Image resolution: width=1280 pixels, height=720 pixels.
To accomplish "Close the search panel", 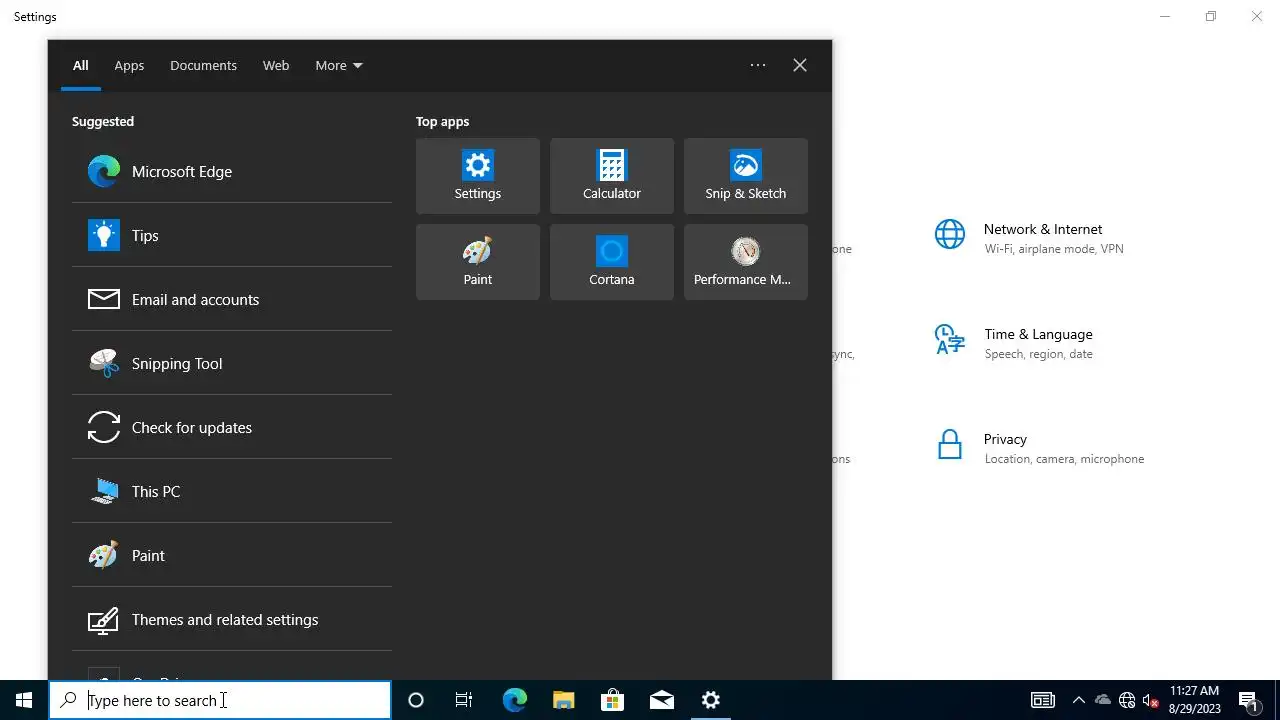I will coord(800,65).
